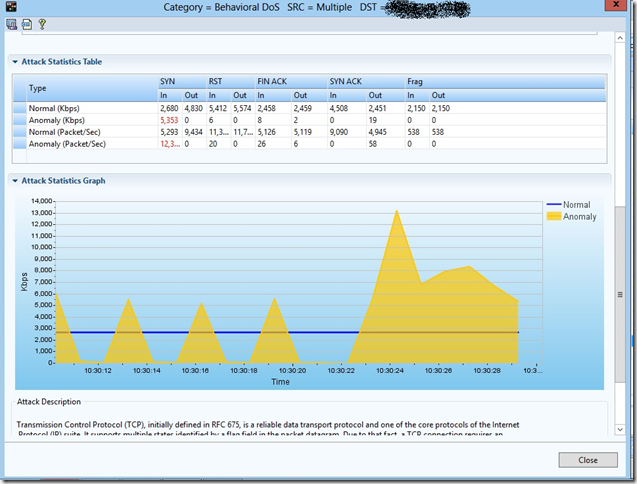The width and height of the screenshot is (637, 484).
Task: Click the Normal legend blue line
Action: tap(554, 204)
